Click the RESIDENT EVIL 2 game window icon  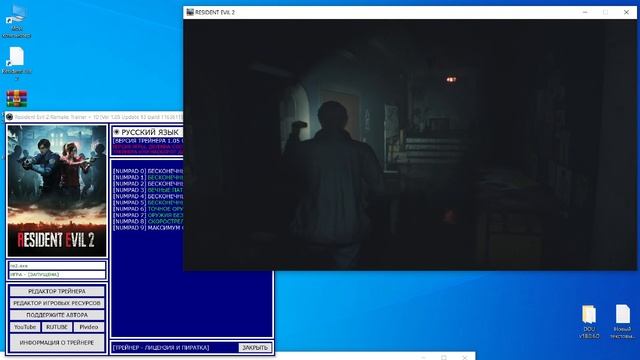pos(190,12)
